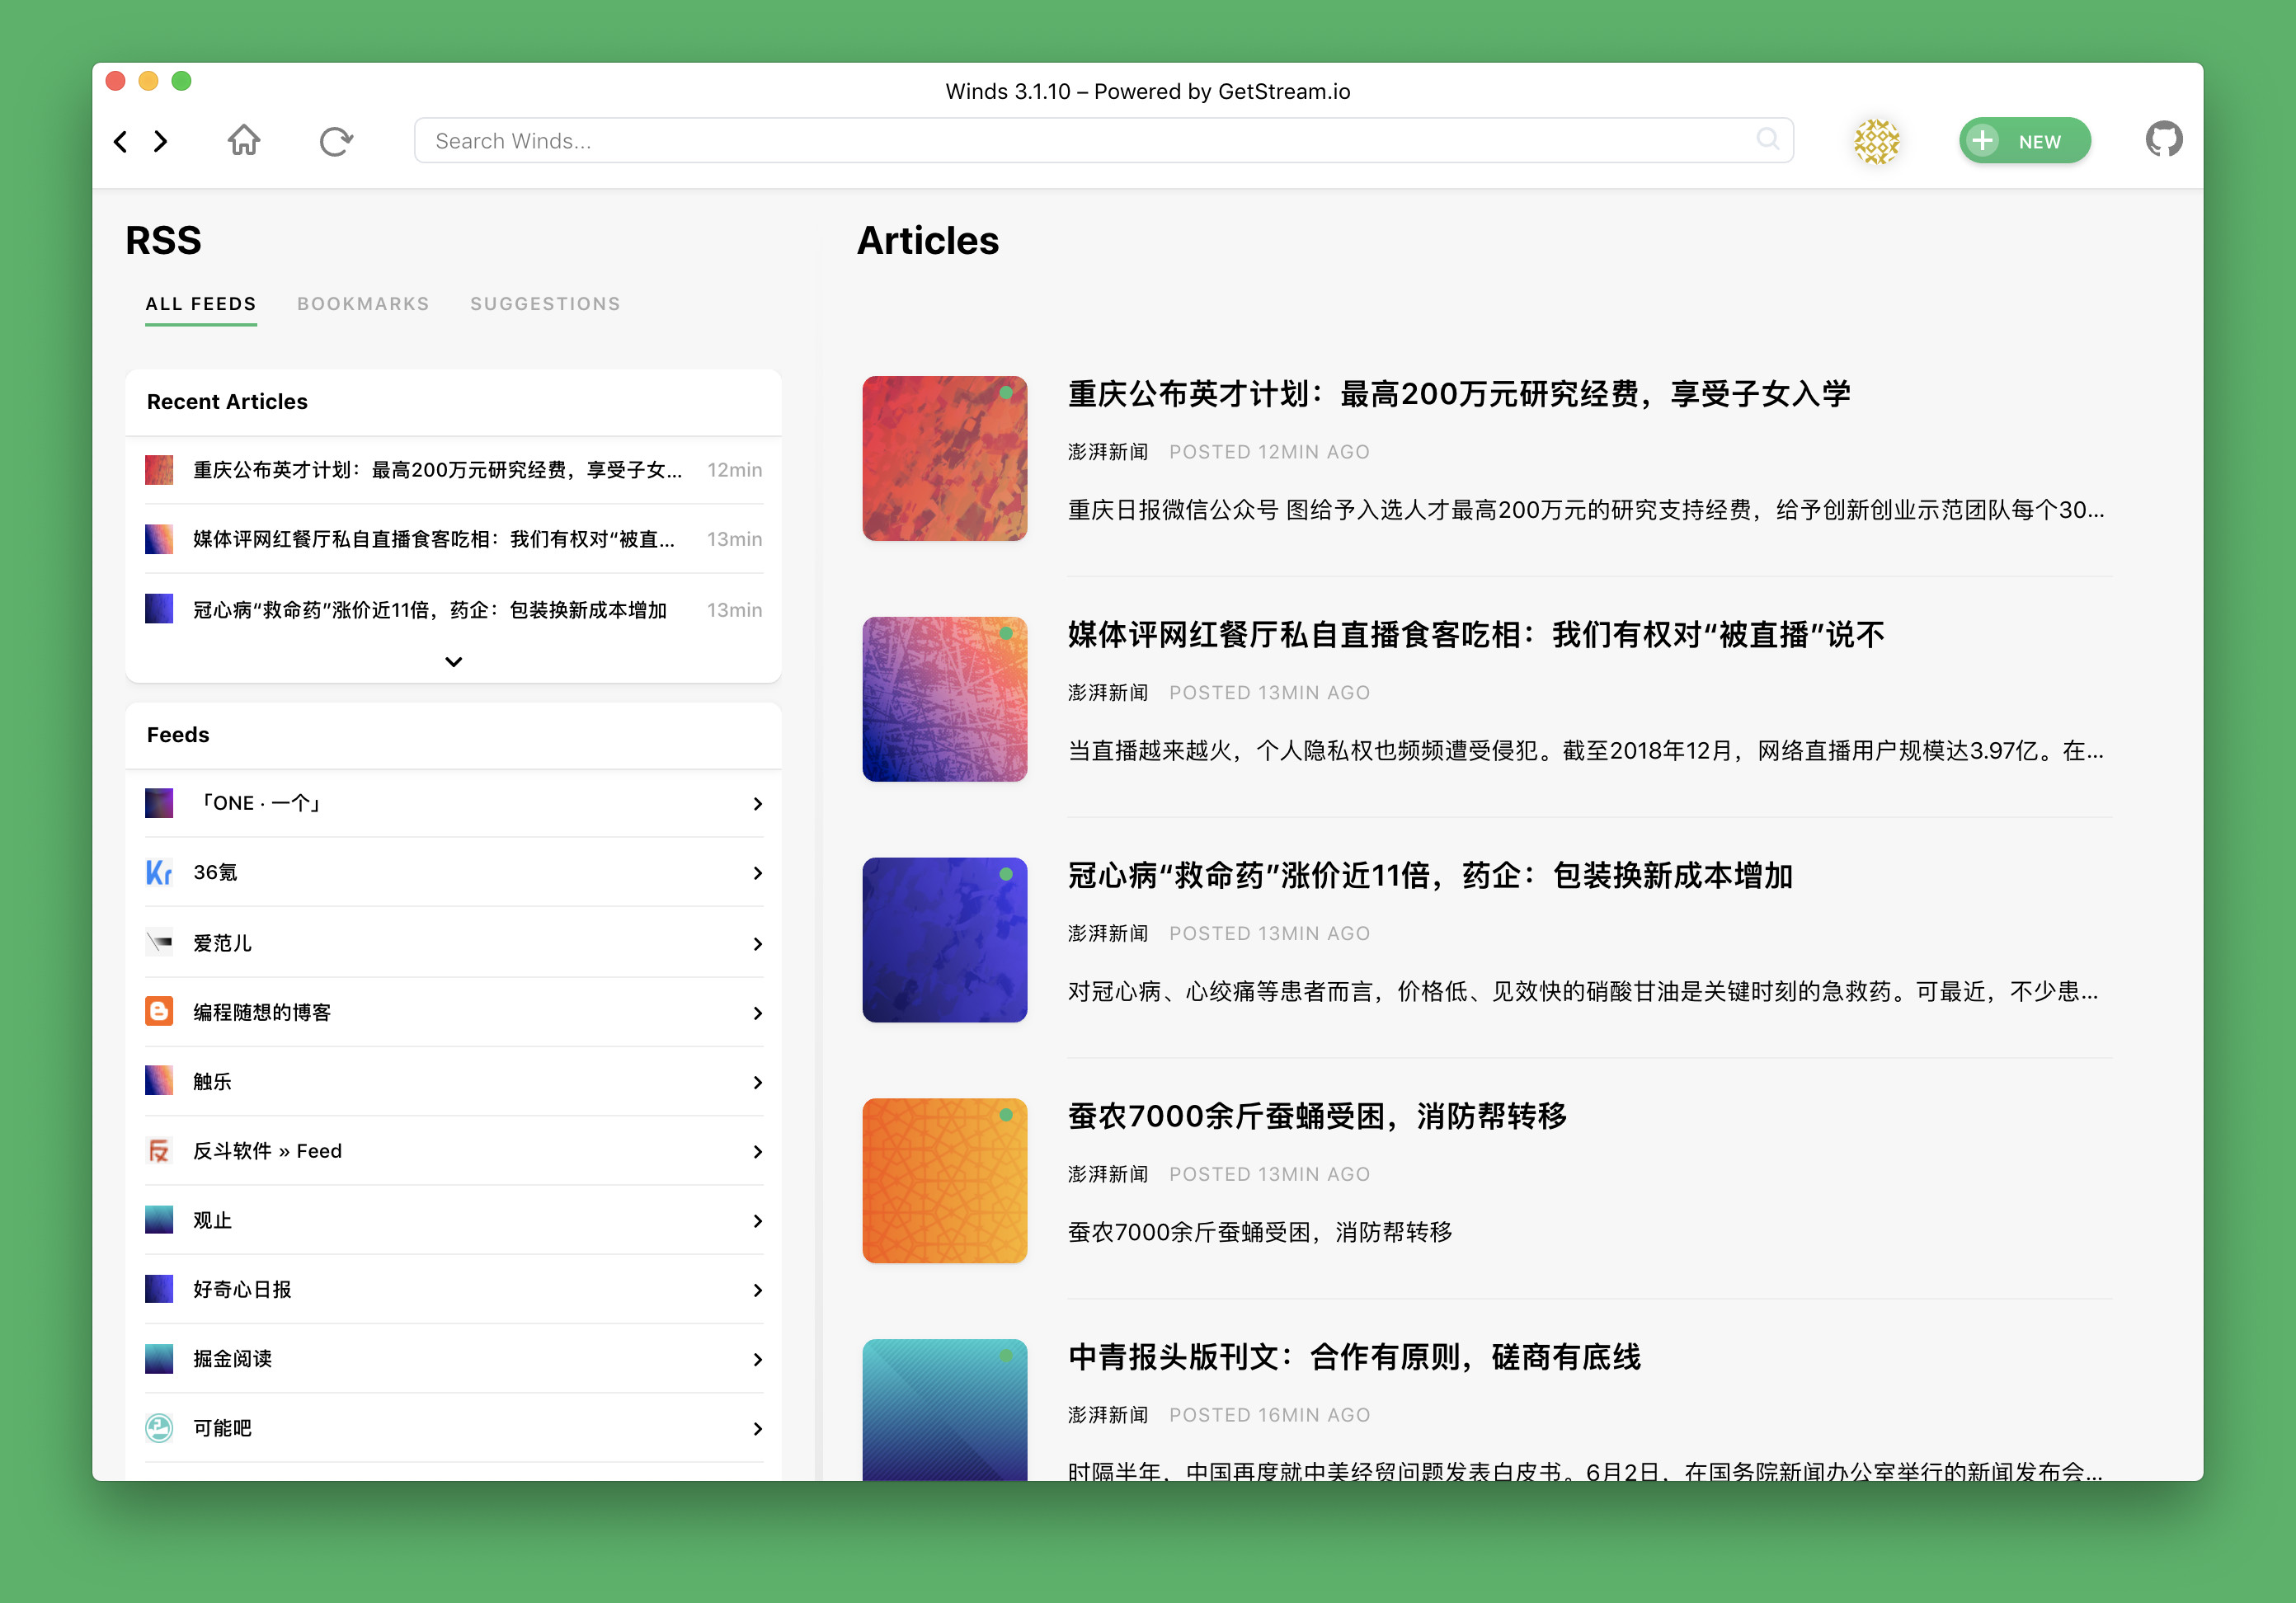Open the SUGGESTIONS tab
2296x1603 pixels.
[x=544, y=303]
